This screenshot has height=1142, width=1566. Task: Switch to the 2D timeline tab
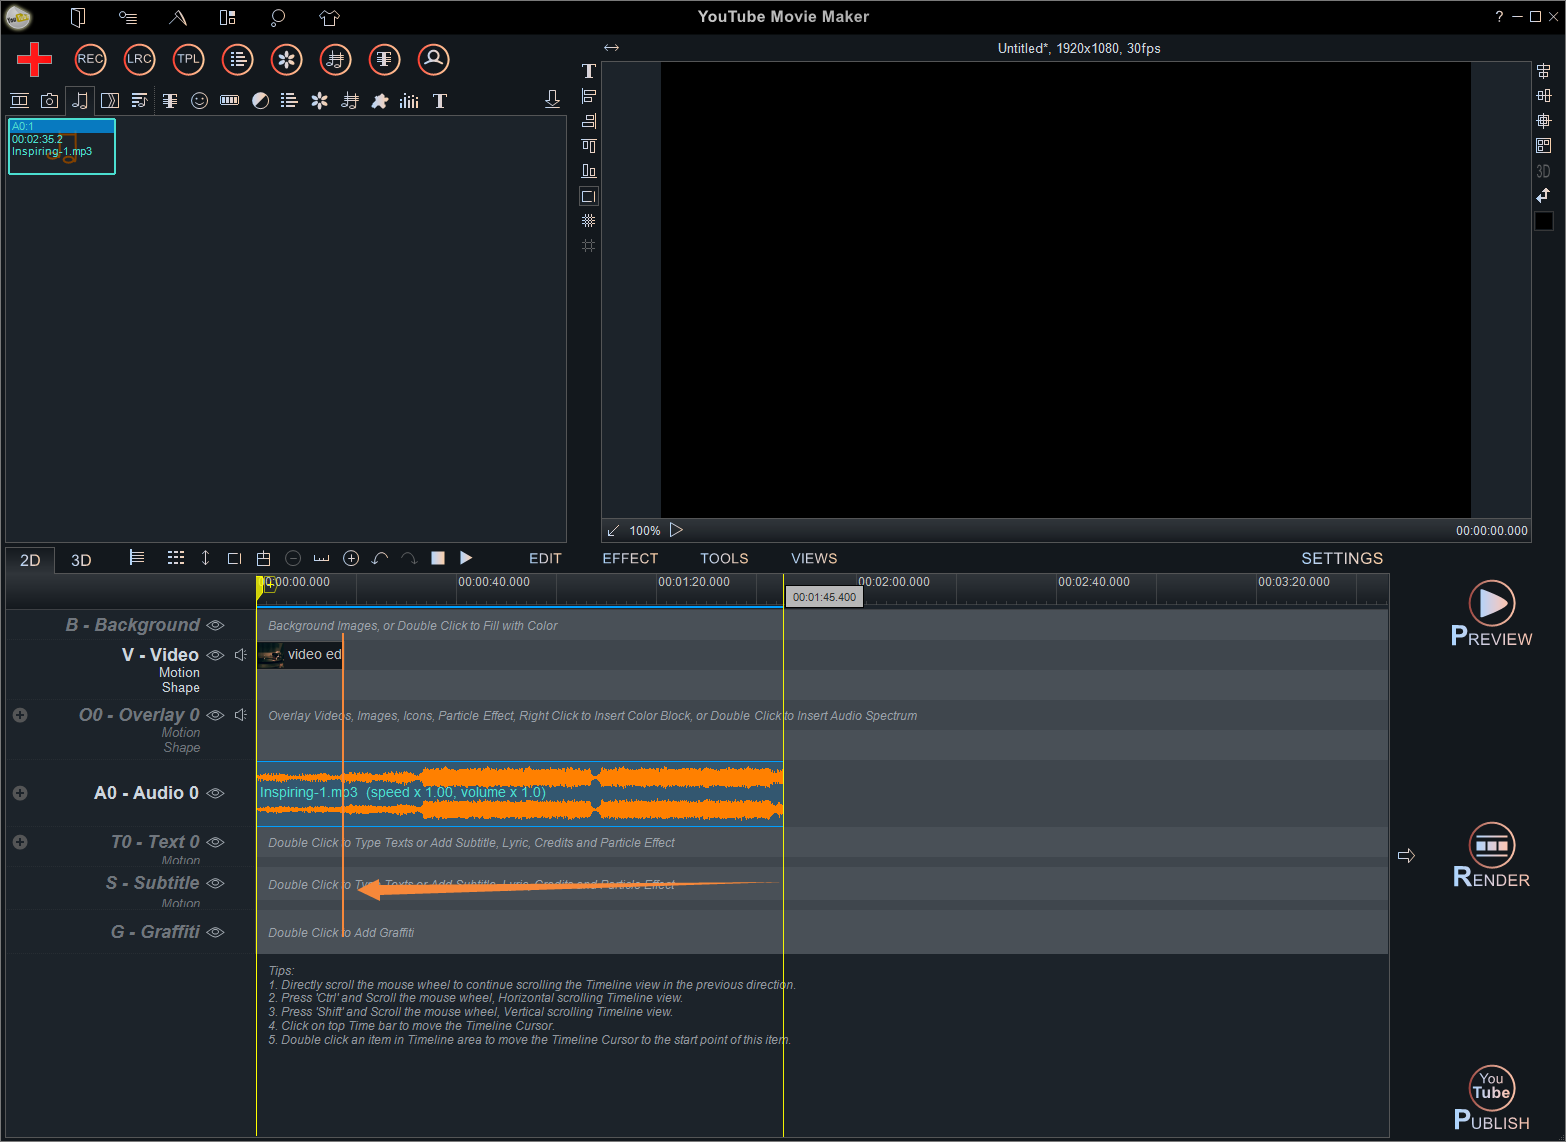pos(30,560)
